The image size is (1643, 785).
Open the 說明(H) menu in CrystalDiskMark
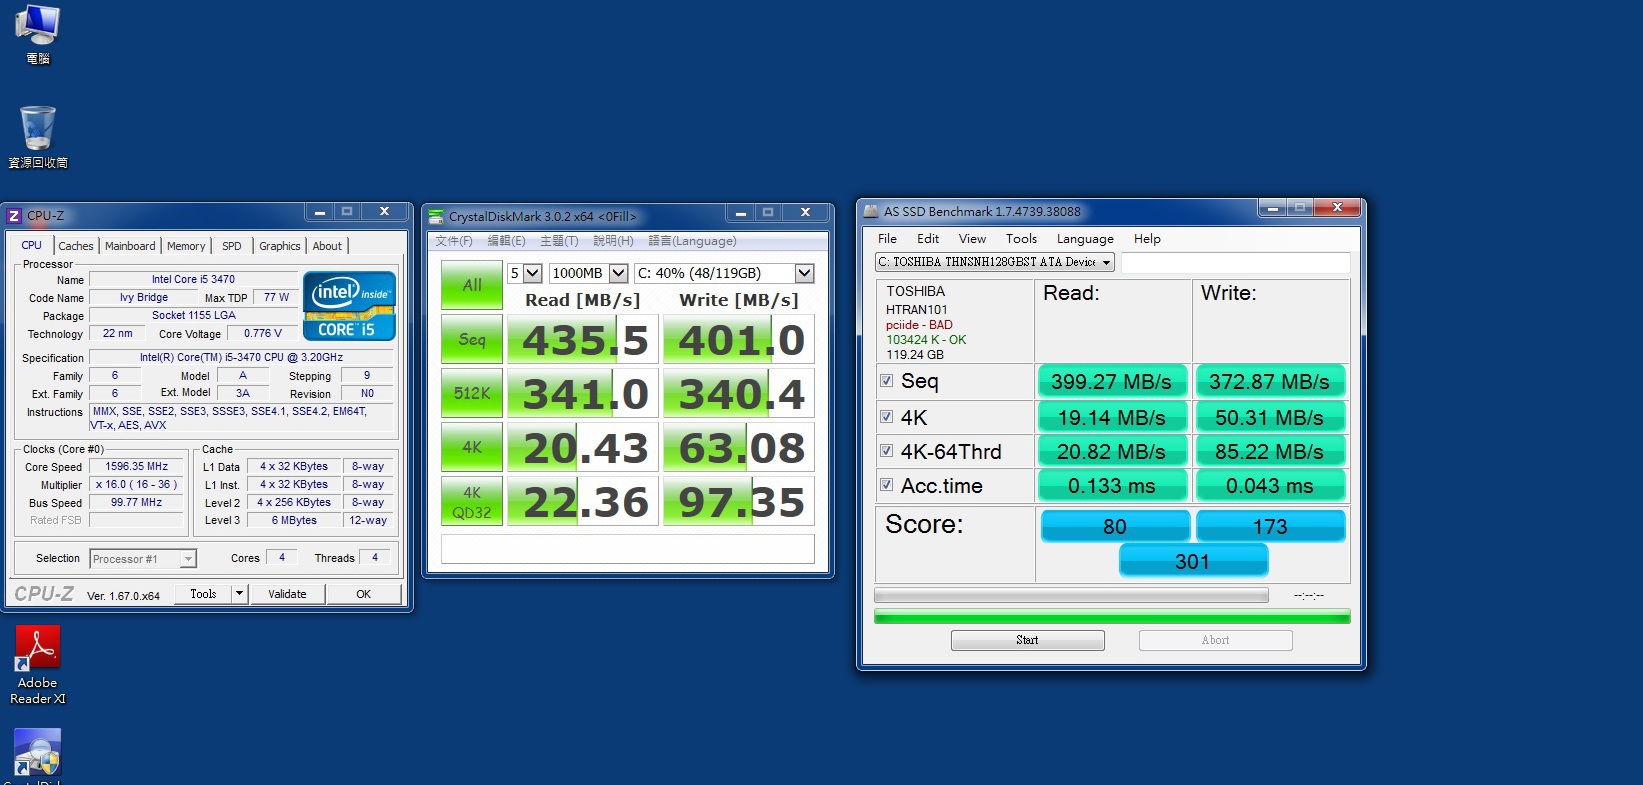pyautogui.click(x=613, y=241)
